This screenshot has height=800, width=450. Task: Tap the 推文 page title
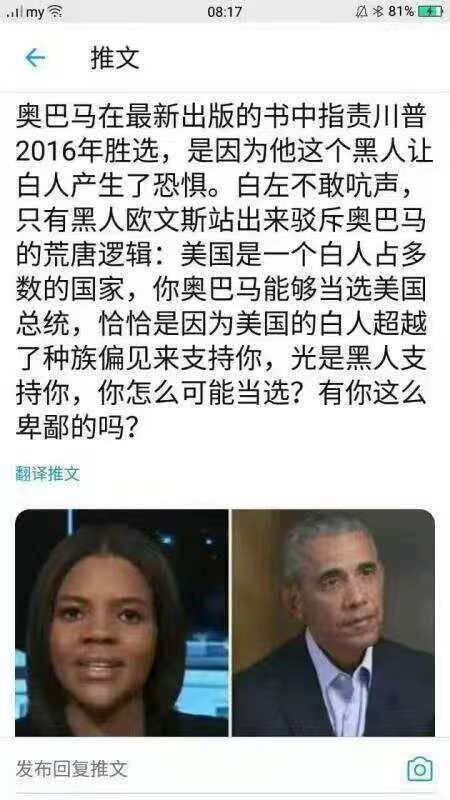tap(115, 58)
